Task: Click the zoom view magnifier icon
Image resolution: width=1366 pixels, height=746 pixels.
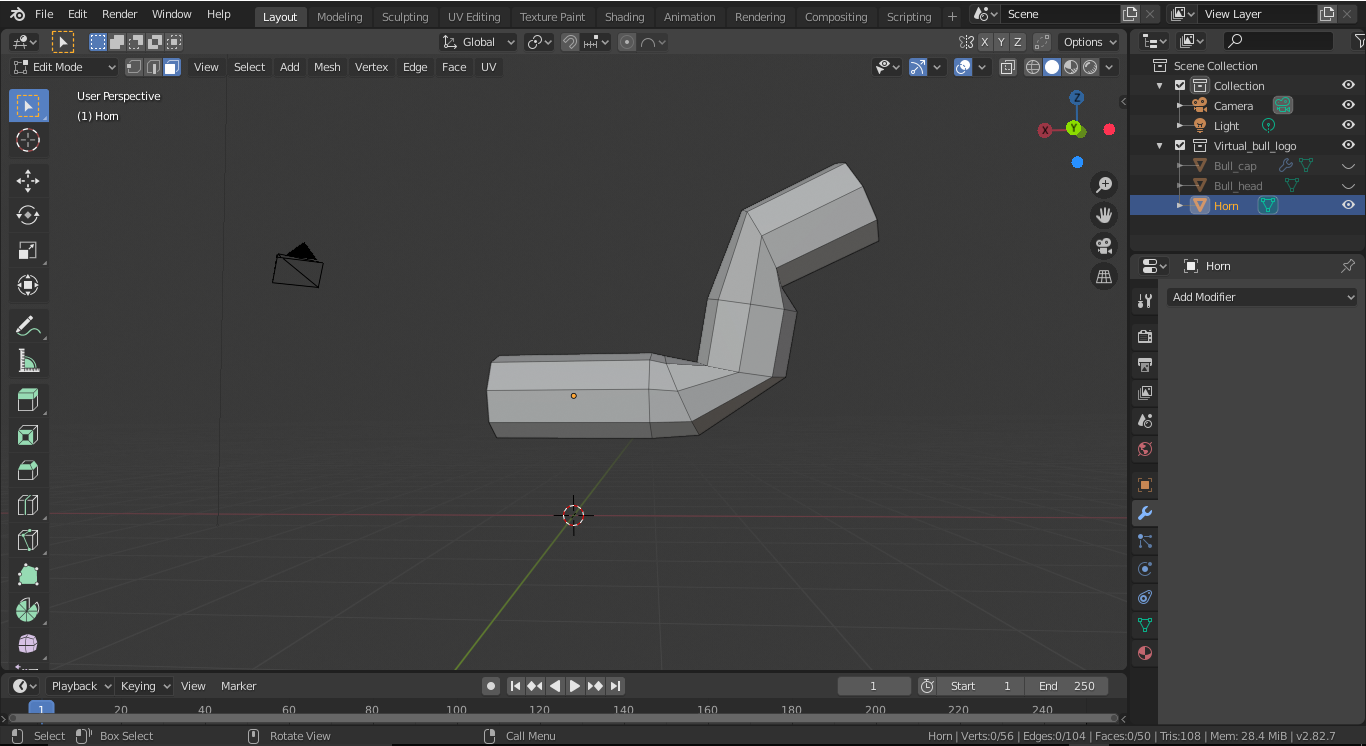Action: click(x=1104, y=185)
